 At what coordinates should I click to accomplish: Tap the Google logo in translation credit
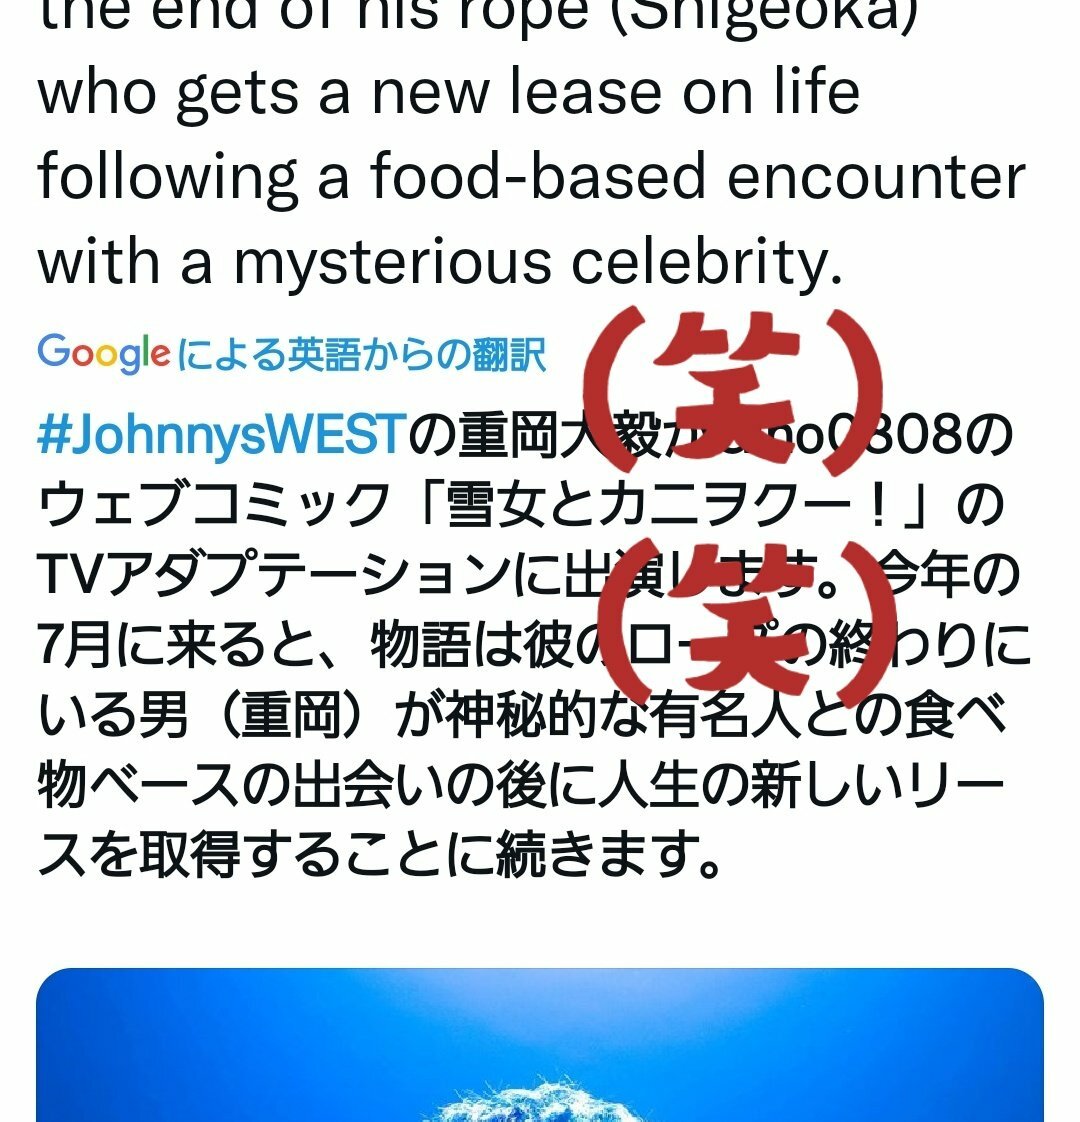pos(104,353)
